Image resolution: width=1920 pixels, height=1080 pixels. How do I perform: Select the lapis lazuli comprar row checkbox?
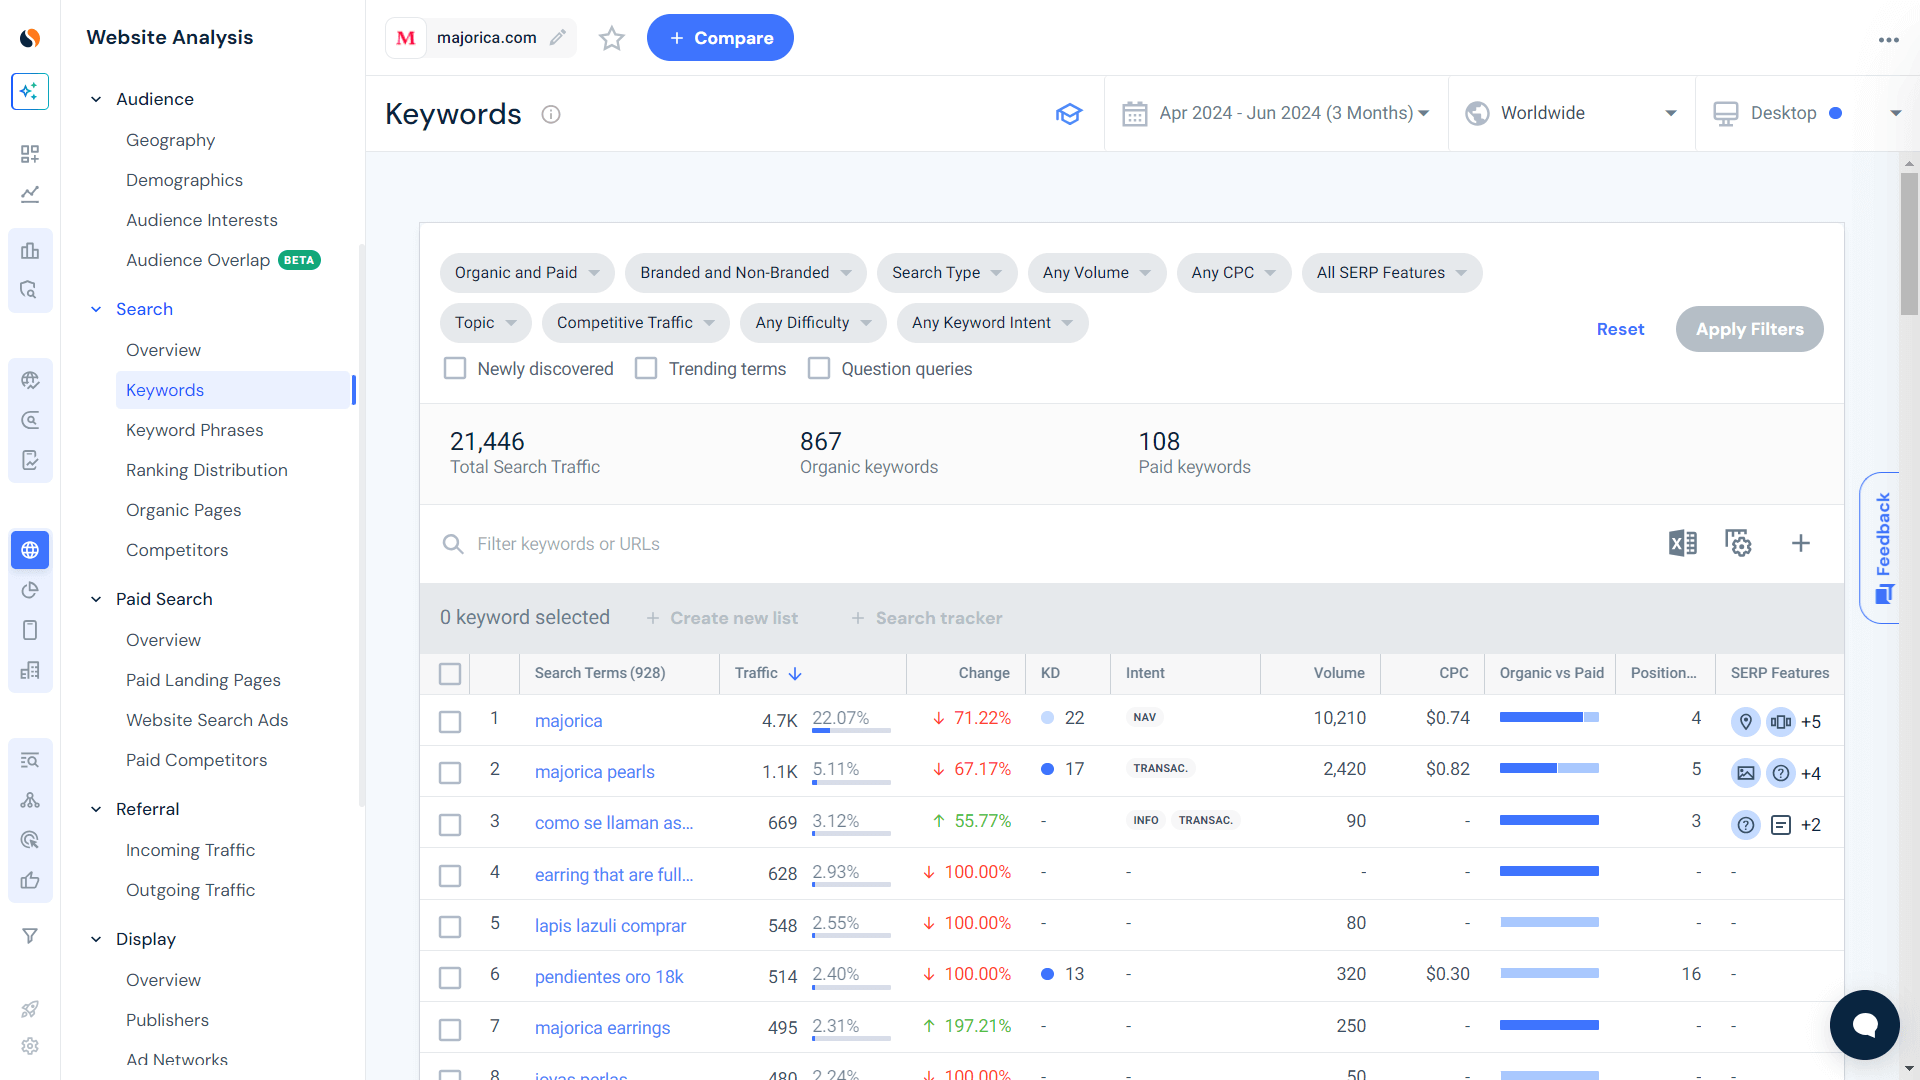[450, 927]
